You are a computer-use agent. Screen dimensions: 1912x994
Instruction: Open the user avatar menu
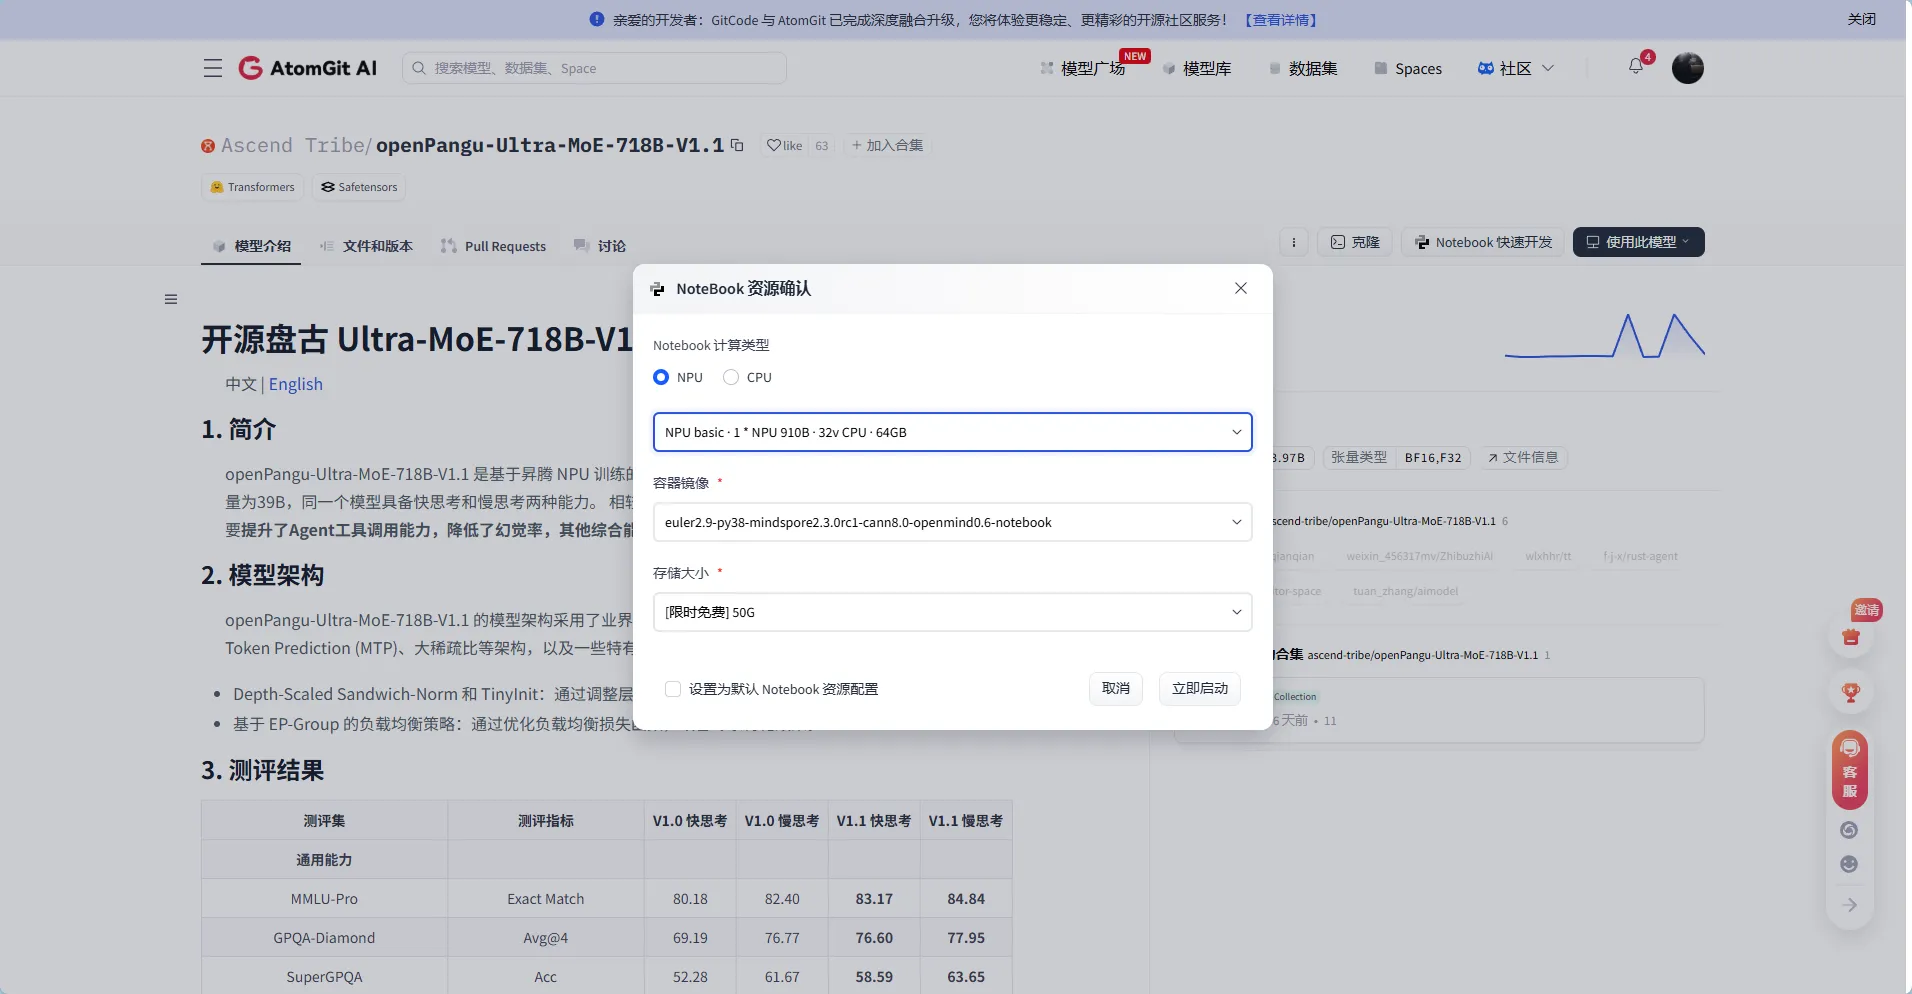click(1688, 68)
